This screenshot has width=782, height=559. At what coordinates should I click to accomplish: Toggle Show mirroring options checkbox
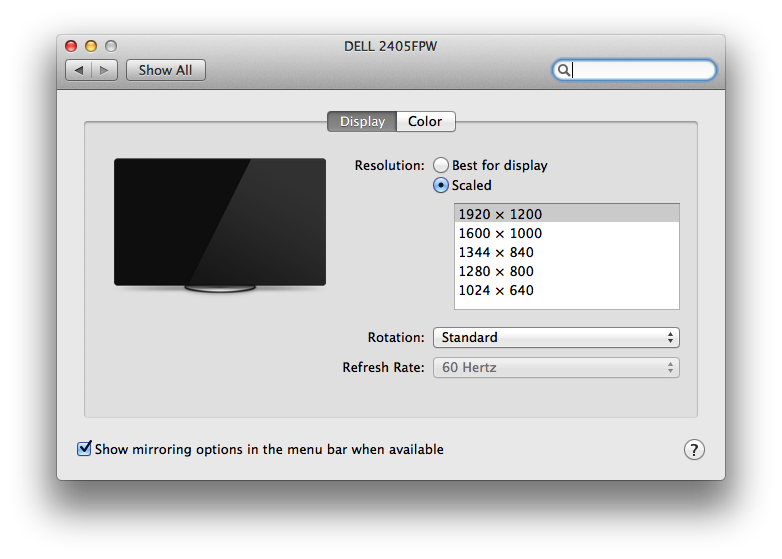84,448
